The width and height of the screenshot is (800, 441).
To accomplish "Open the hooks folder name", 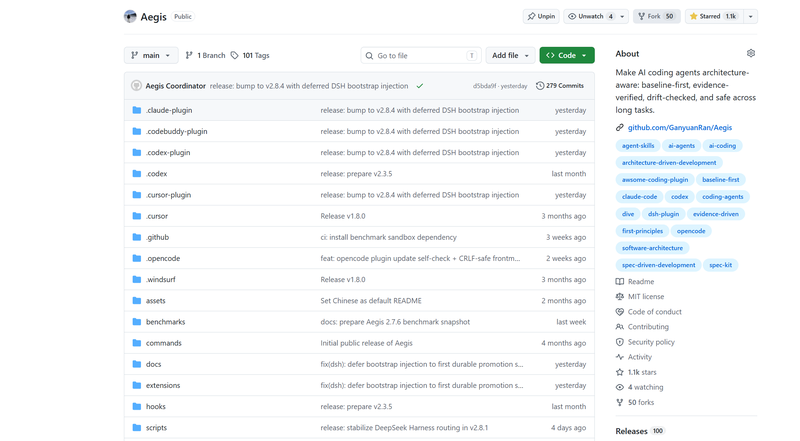I will [x=156, y=407].
